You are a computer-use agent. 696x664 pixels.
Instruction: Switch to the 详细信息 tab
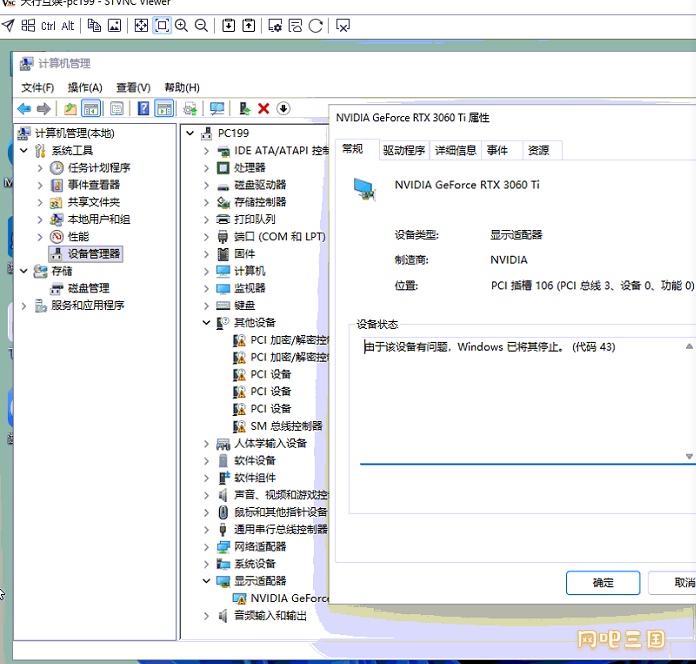[455, 150]
